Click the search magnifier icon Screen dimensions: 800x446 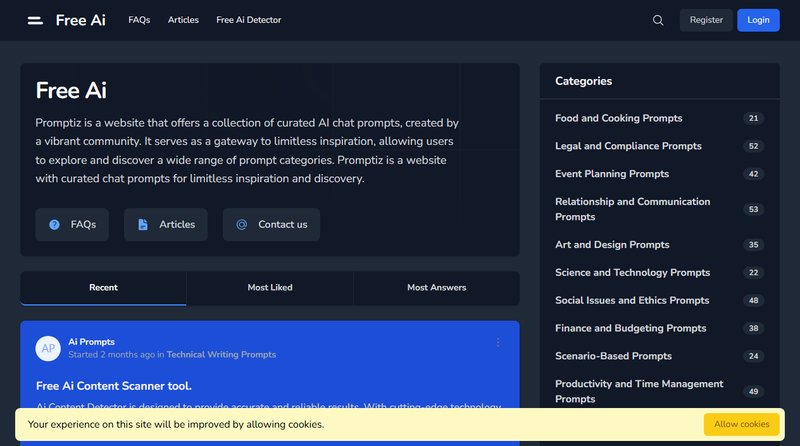(x=658, y=20)
